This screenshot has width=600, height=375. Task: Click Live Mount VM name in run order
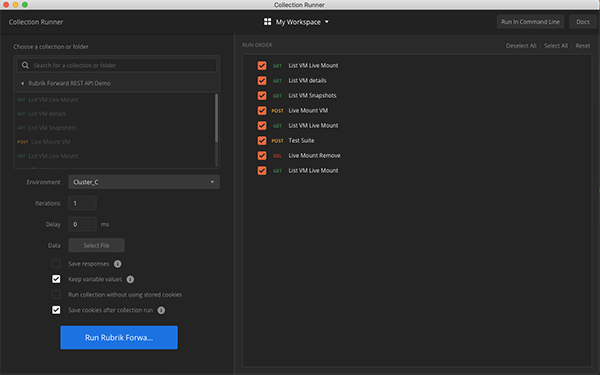(308, 111)
